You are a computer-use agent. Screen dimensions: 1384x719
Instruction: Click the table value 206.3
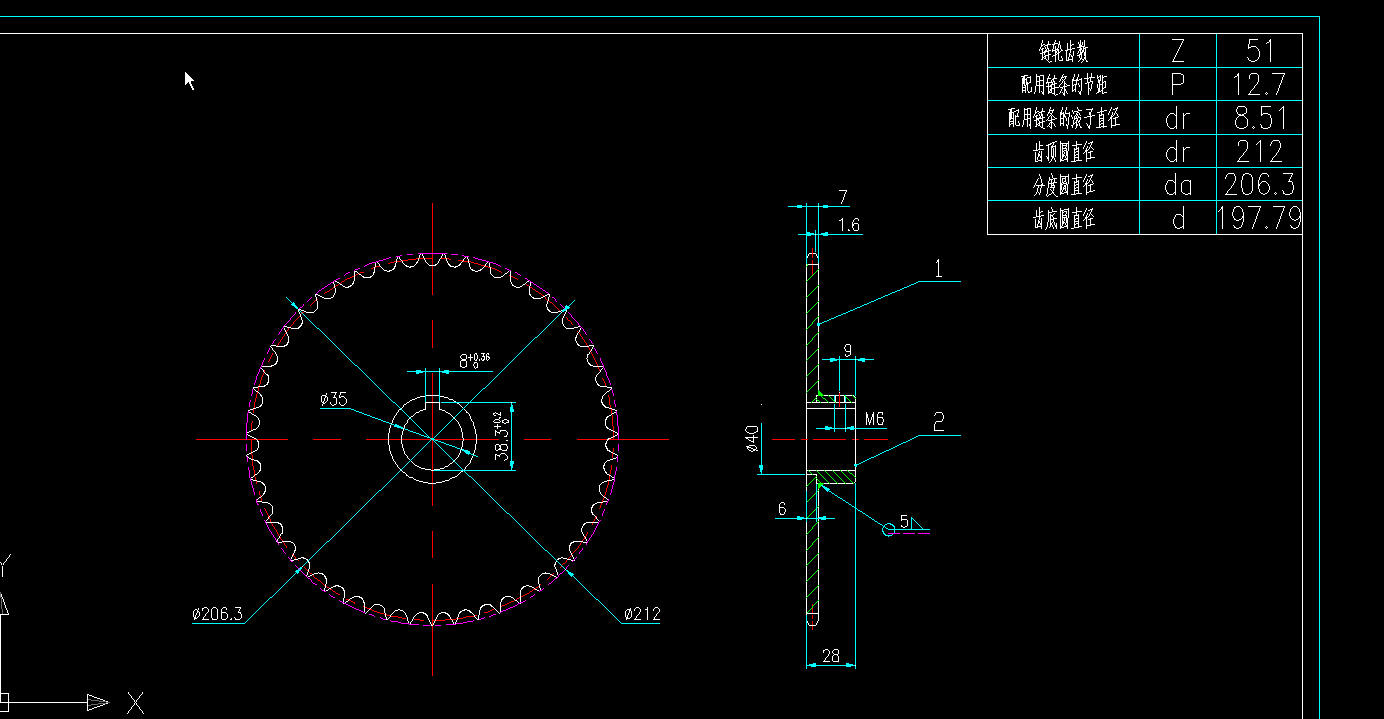pos(1259,185)
